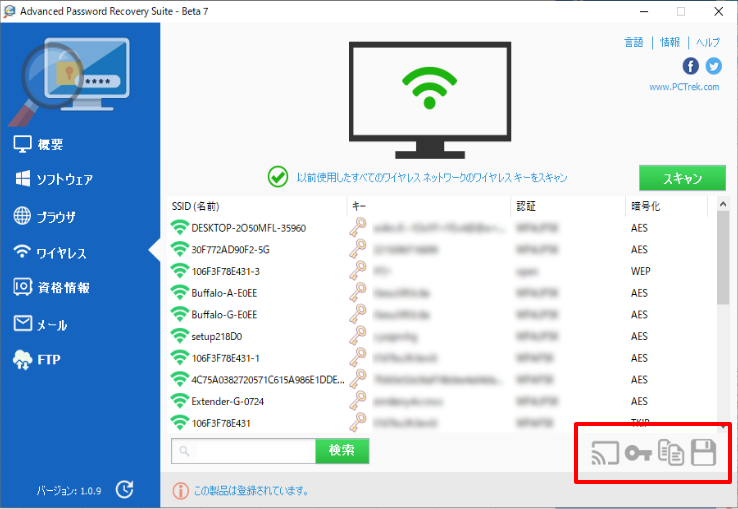Click the key icon in bottom toolbar
Image resolution: width=738 pixels, height=509 pixels.
[x=638, y=453]
